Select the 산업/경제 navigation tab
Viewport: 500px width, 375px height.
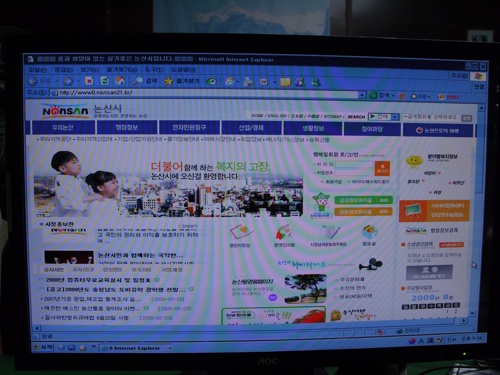[x=252, y=128]
